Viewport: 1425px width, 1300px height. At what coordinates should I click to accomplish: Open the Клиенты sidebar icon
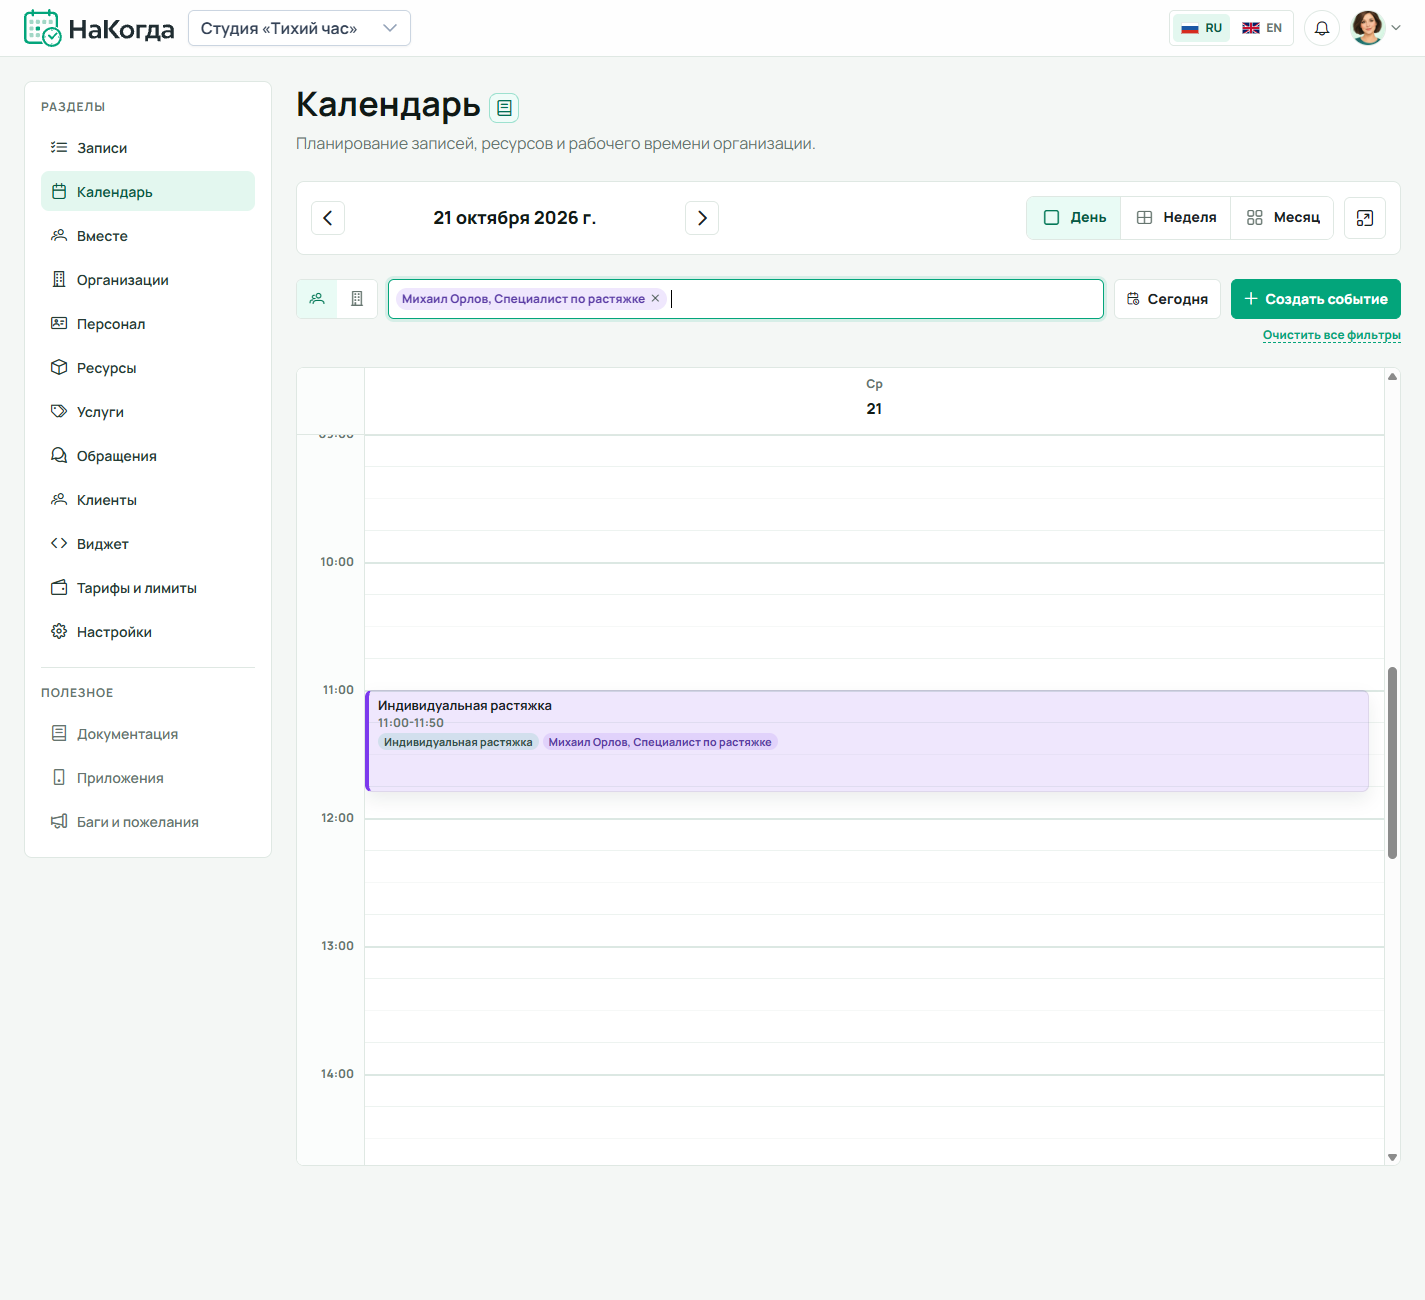(59, 499)
